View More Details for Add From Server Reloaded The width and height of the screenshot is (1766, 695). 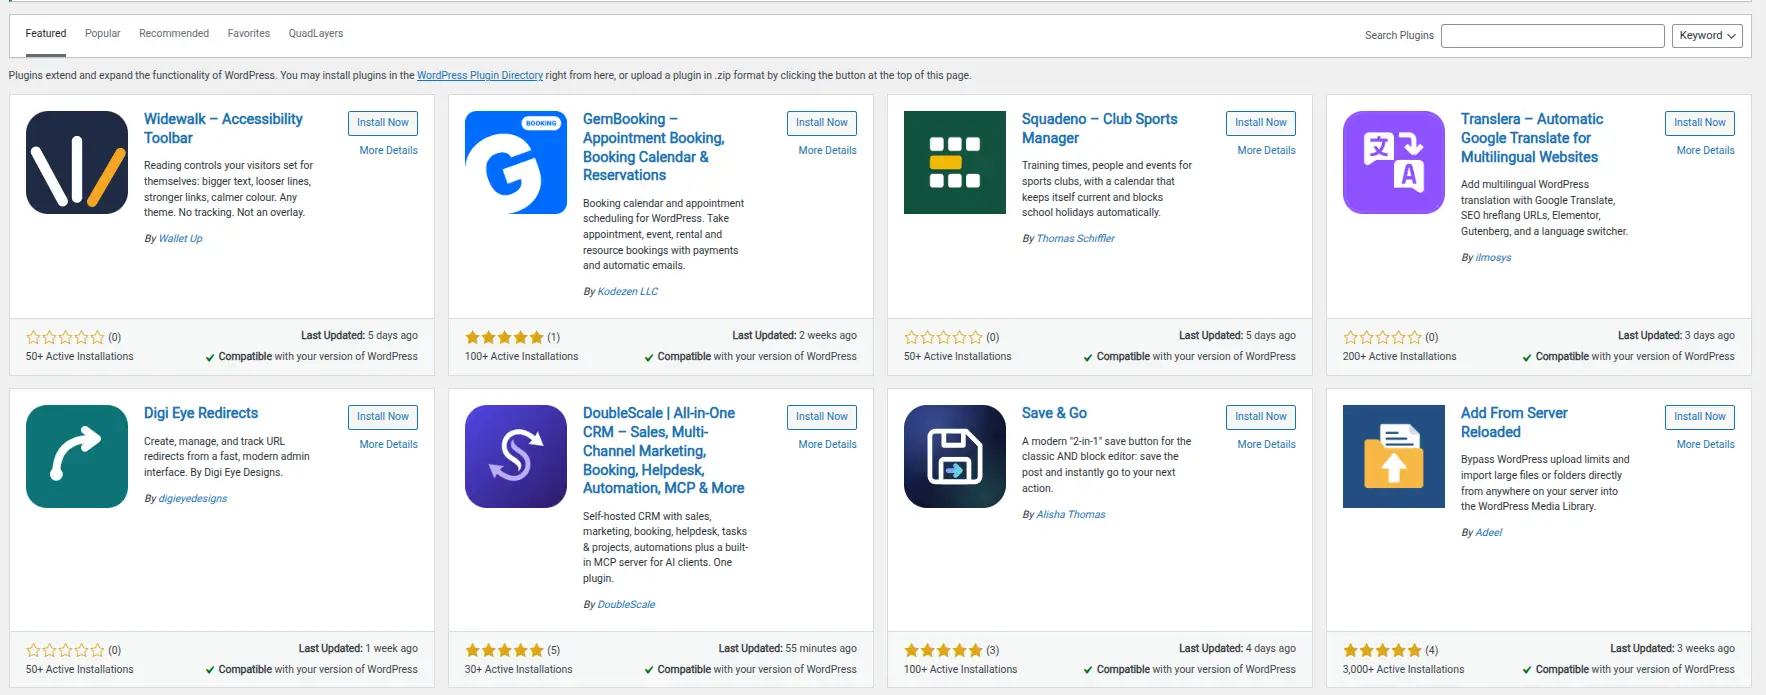point(1706,444)
